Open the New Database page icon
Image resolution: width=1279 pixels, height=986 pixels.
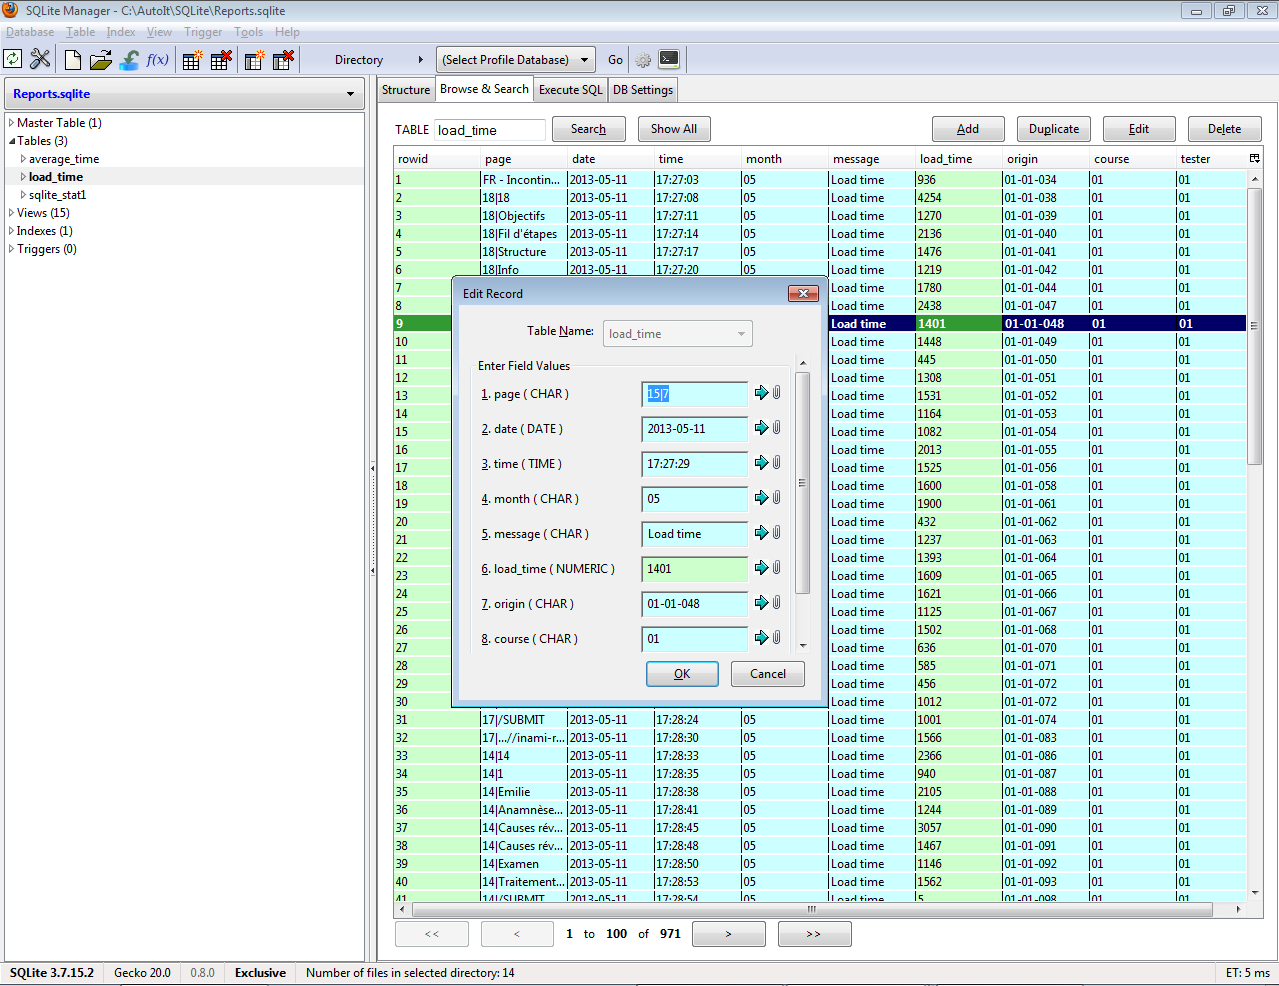point(72,60)
